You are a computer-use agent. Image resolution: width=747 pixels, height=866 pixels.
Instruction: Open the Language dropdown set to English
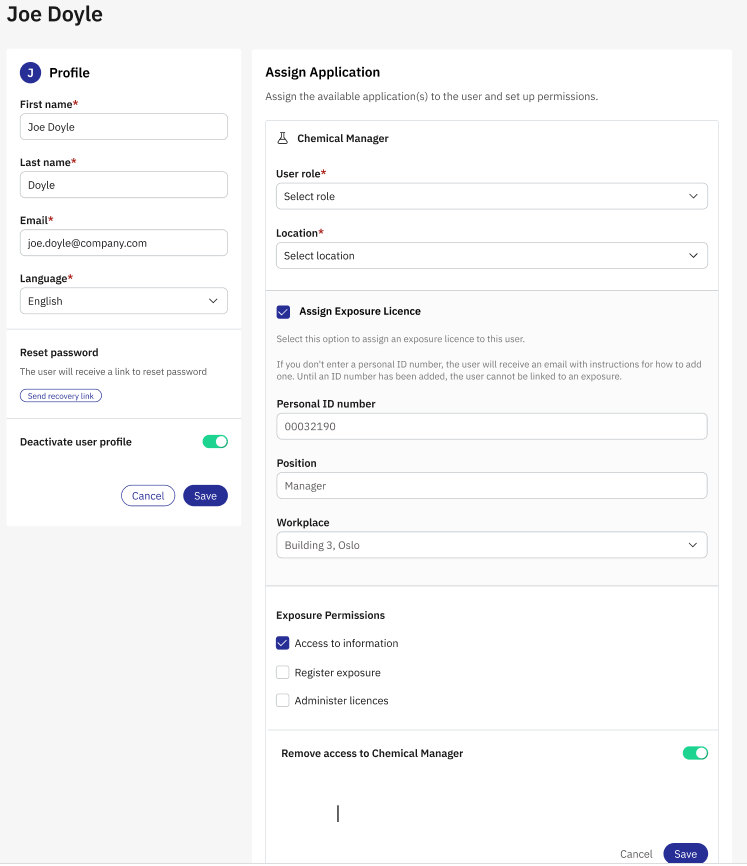pyautogui.click(x=123, y=301)
